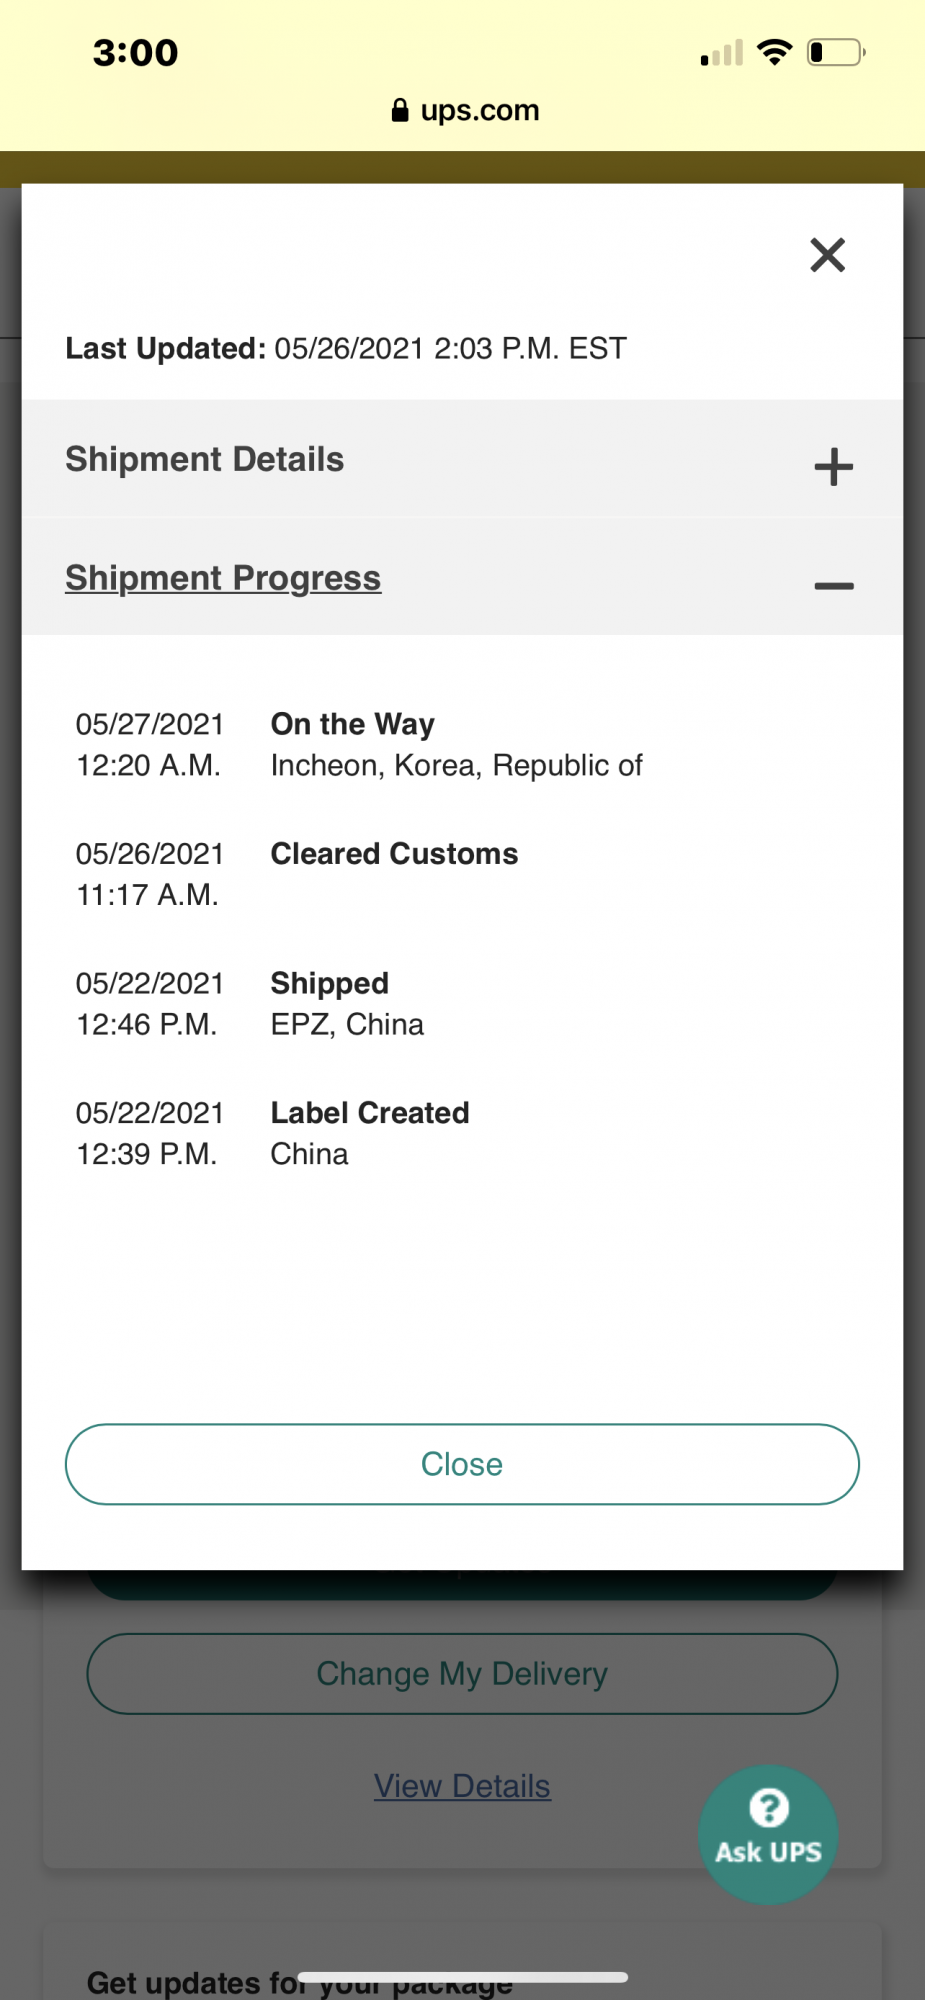Click the Shipment Progress heading link
The image size is (925, 2000).
pyautogui.click(x=223, y=578)
